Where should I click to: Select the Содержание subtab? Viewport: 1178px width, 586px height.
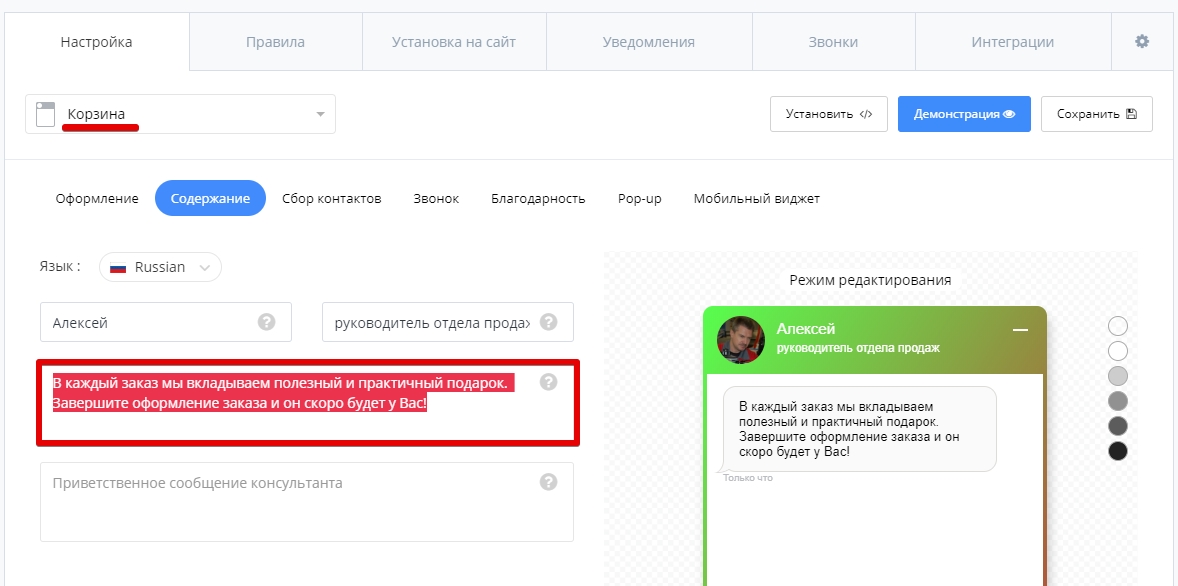click(x=210, y=198)
